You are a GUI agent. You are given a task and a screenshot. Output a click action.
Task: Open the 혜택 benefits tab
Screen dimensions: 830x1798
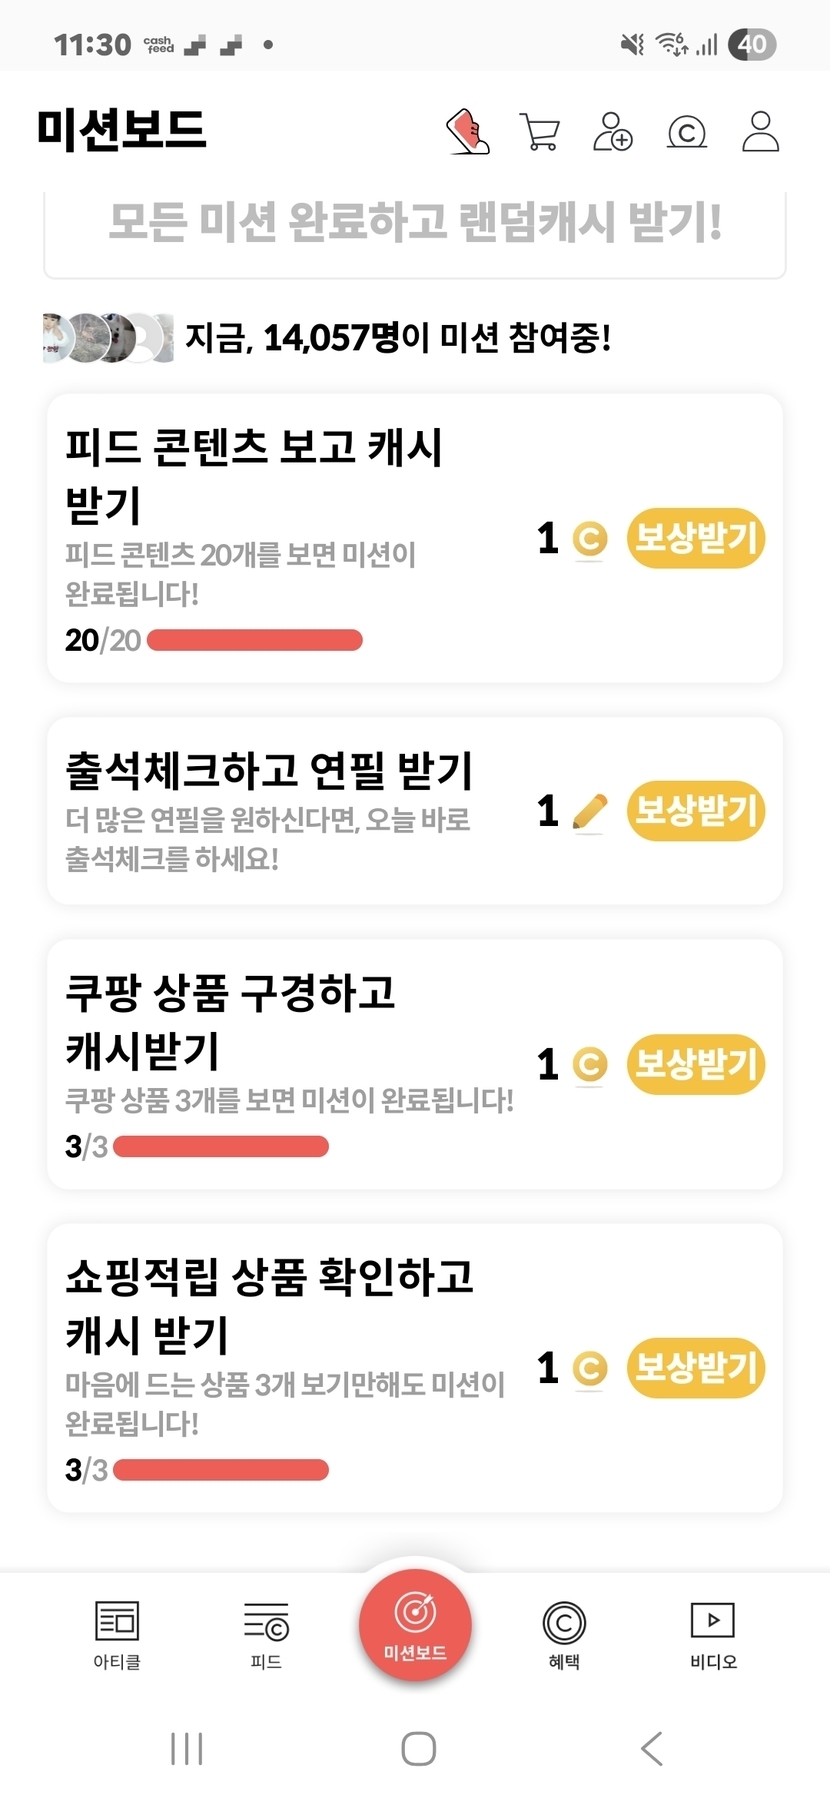coord(564,1634)
